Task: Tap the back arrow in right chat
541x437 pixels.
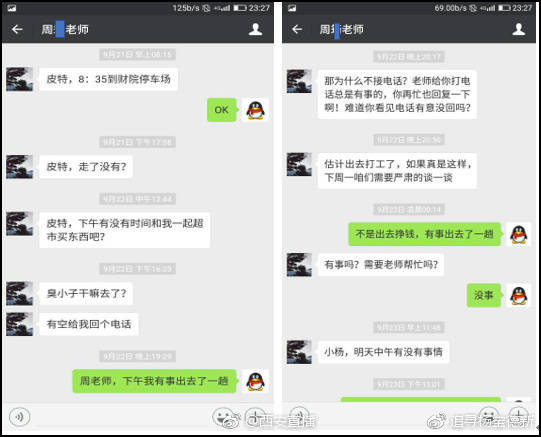Action: tap(297, 29)
